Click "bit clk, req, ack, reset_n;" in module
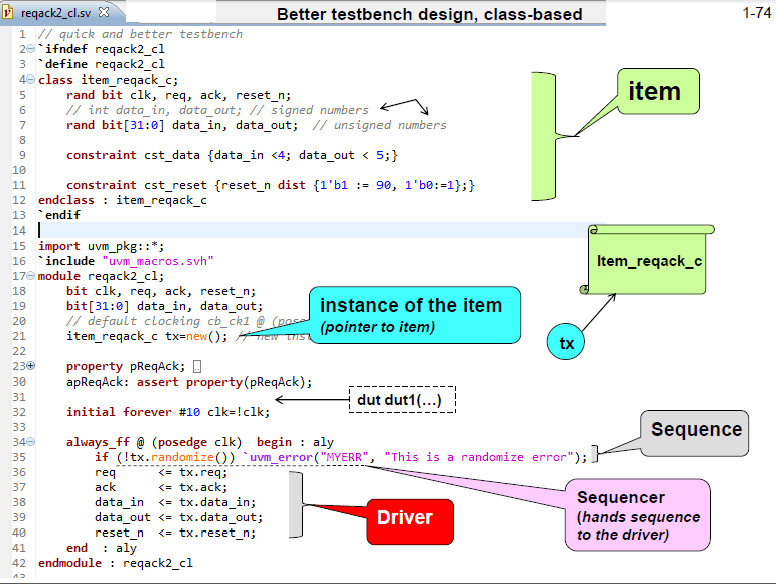The image size is (776, 584). point(161,292)
